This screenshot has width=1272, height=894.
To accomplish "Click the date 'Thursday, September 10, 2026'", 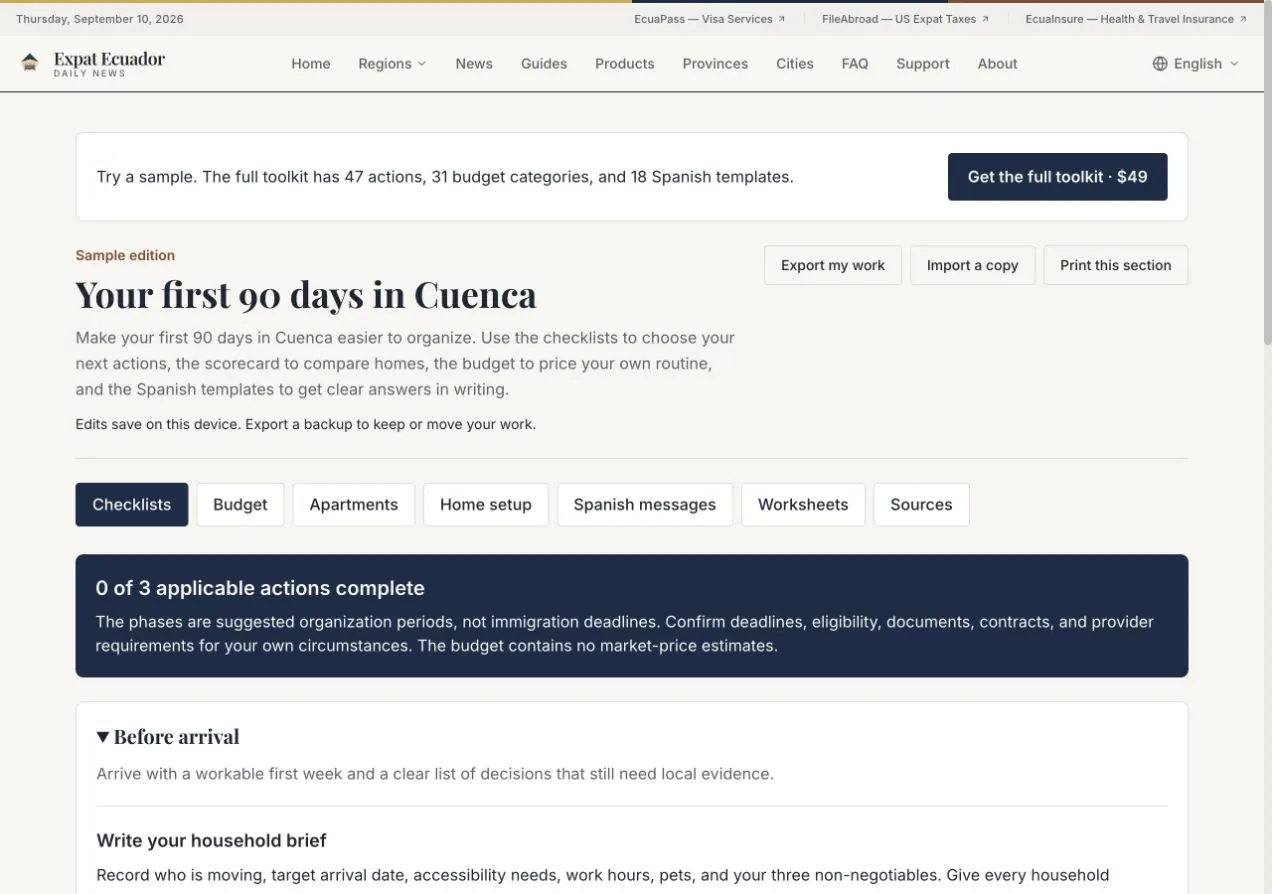I will click(100, 19).
